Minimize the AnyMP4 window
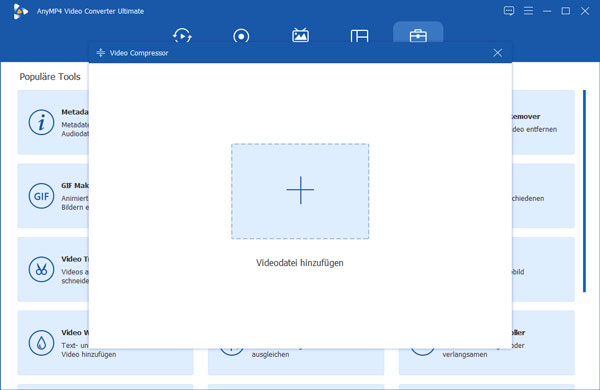 point(547,11)
